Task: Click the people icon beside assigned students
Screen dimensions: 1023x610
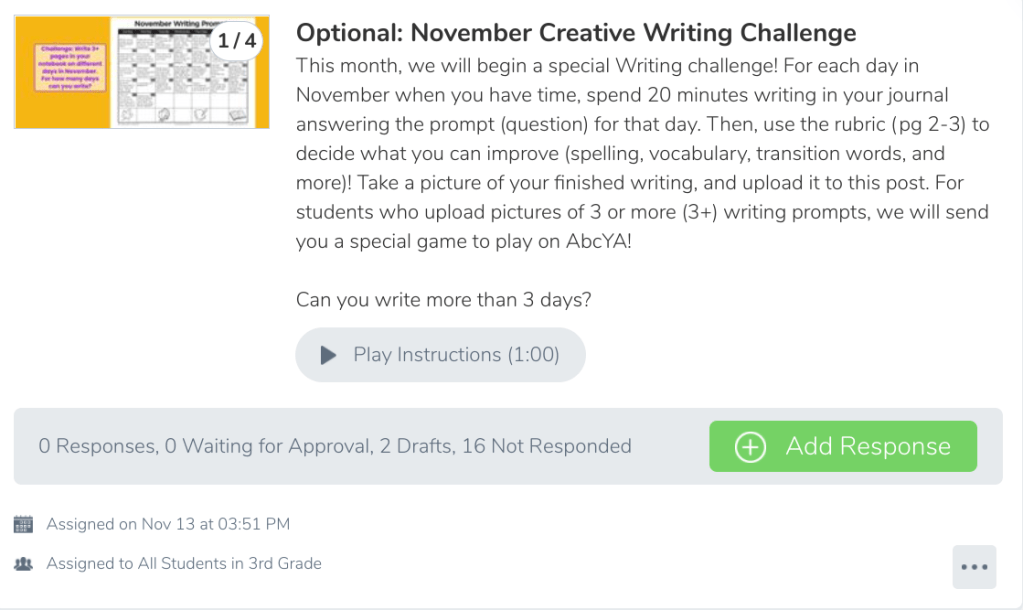Action: [x=23, y=564]
